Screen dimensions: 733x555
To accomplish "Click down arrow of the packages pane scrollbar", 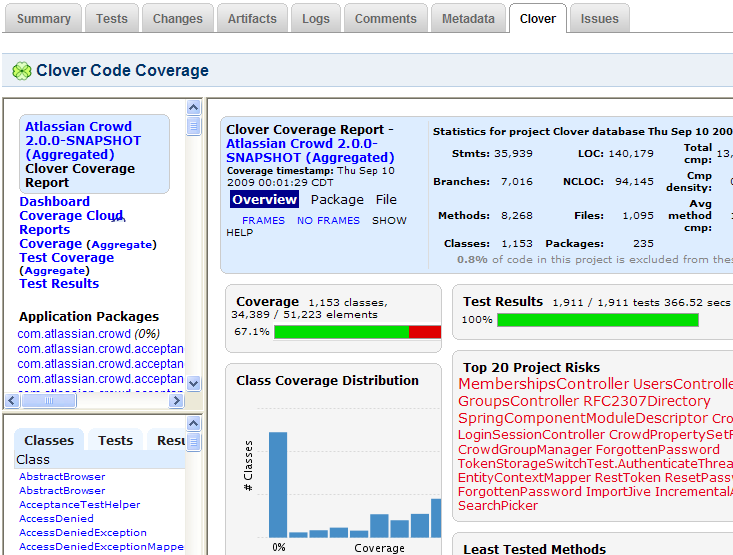I will point(194,383).
